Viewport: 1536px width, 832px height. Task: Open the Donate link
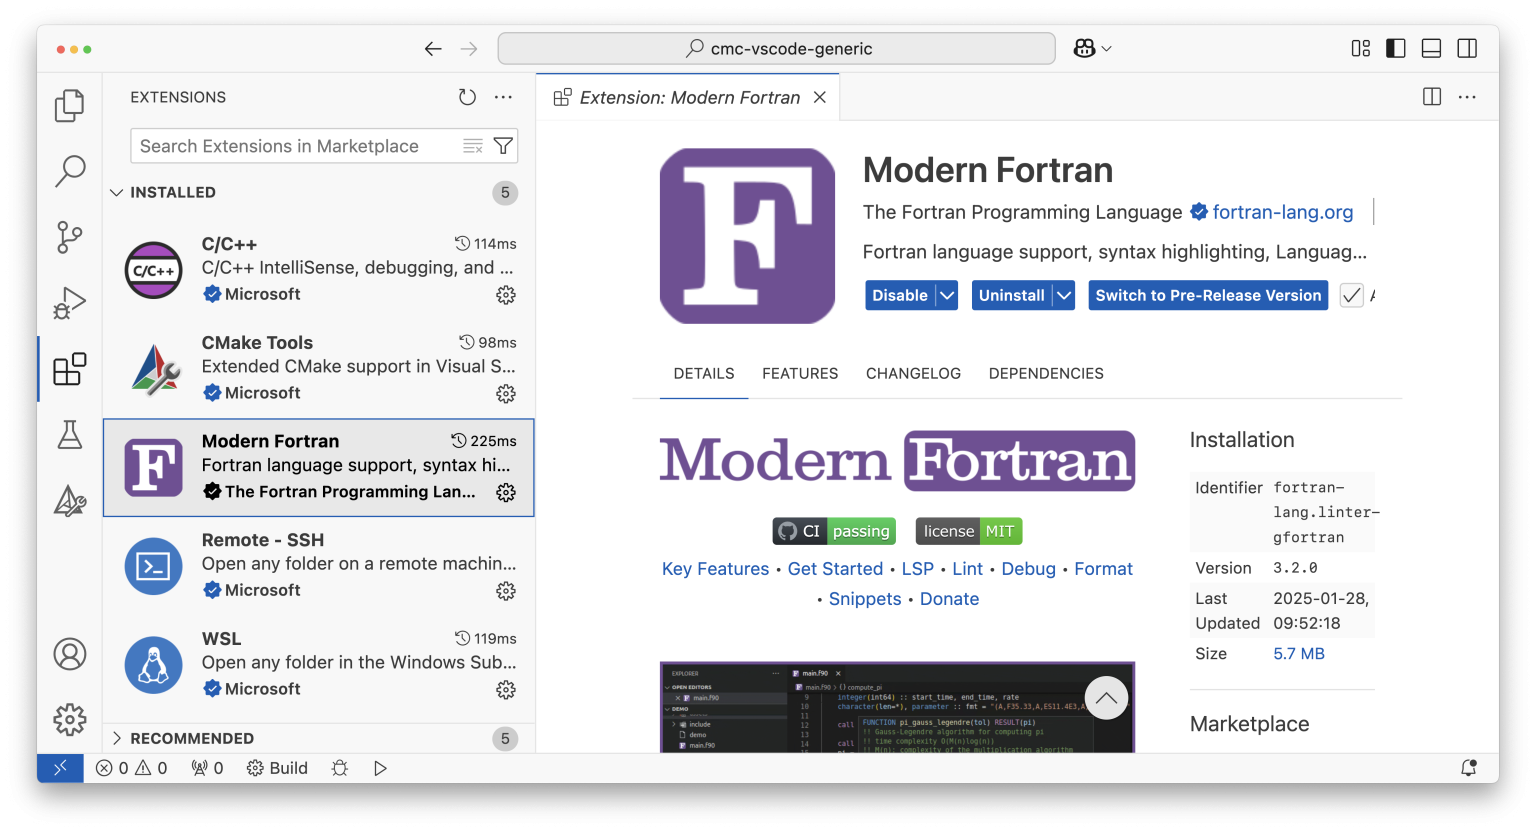[x=949, y=599]
